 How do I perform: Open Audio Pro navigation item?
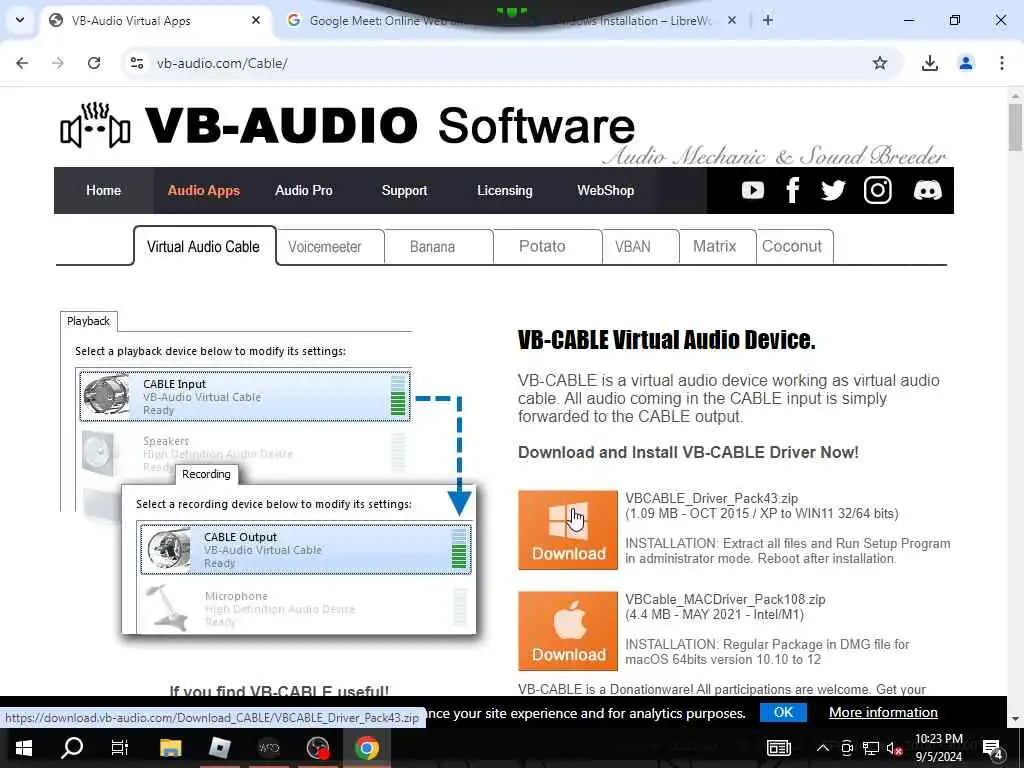[304, 190]
